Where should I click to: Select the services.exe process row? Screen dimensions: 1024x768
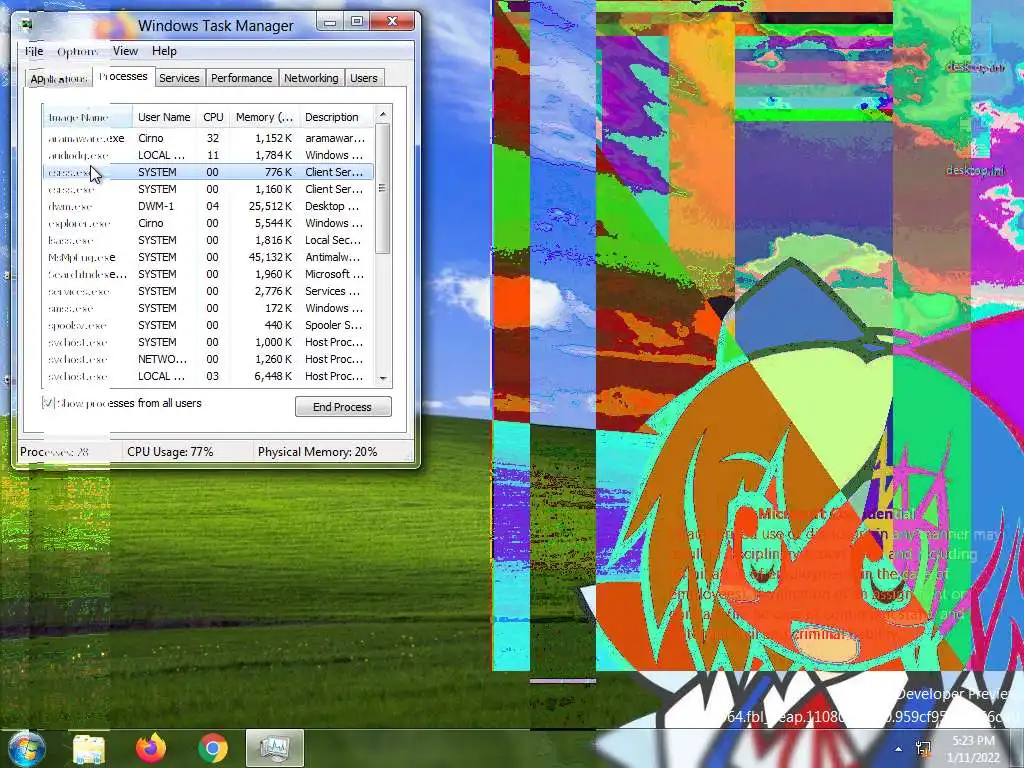(x=209, y=291)
